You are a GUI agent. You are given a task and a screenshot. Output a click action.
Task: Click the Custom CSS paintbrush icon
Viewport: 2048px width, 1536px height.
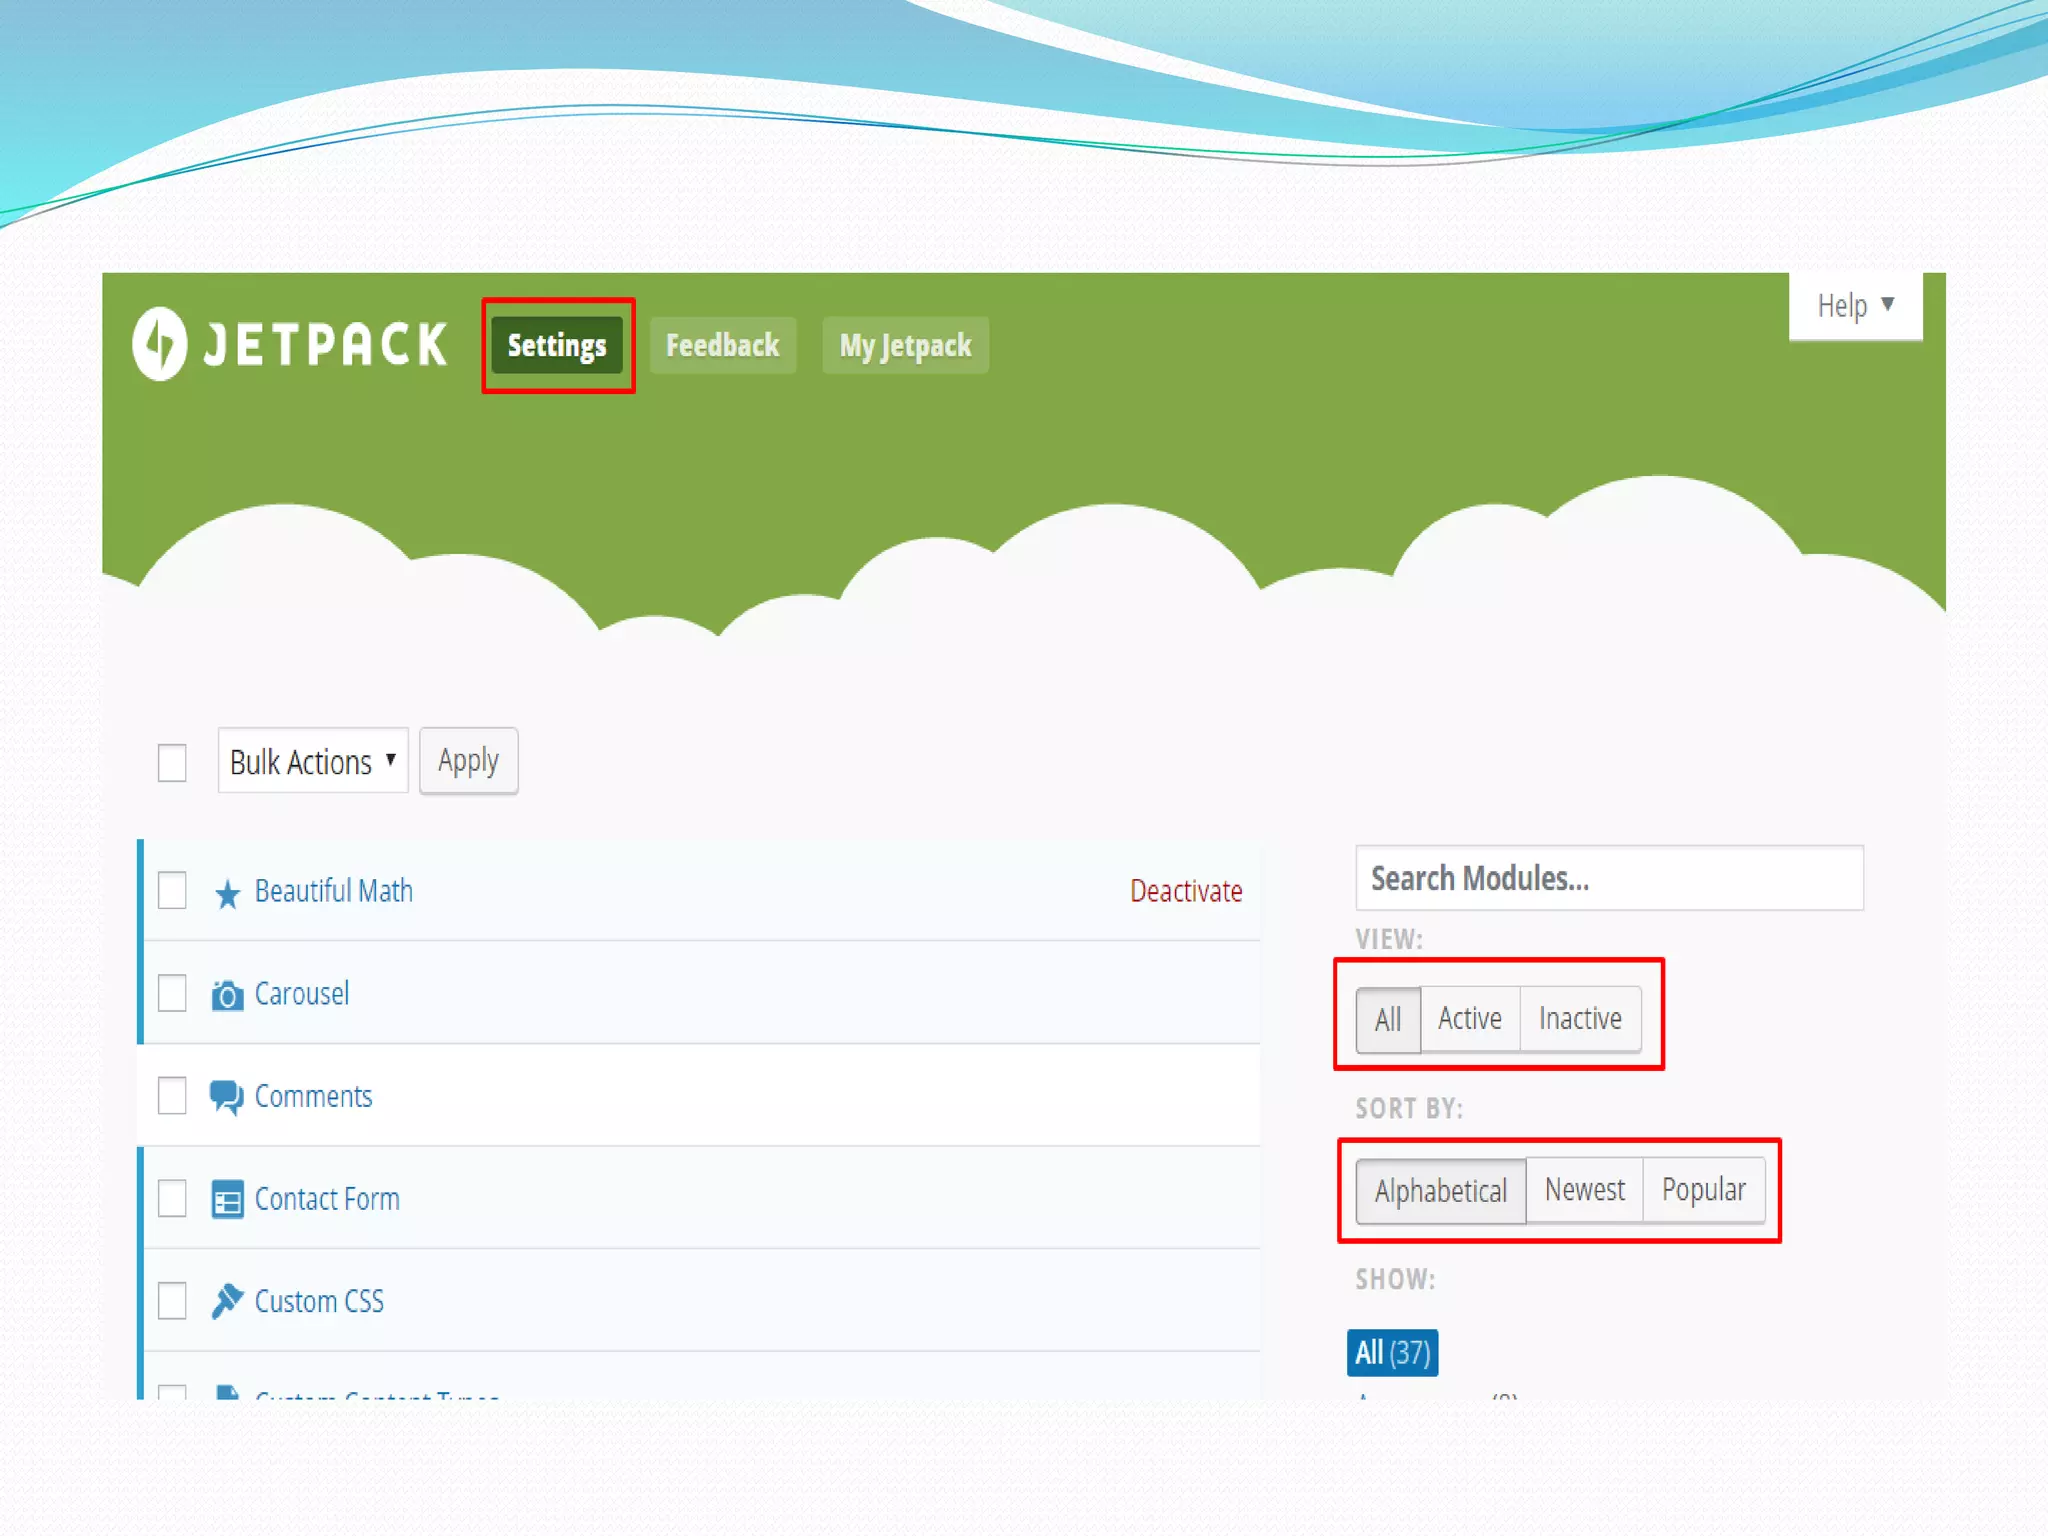coord(228,1301)
